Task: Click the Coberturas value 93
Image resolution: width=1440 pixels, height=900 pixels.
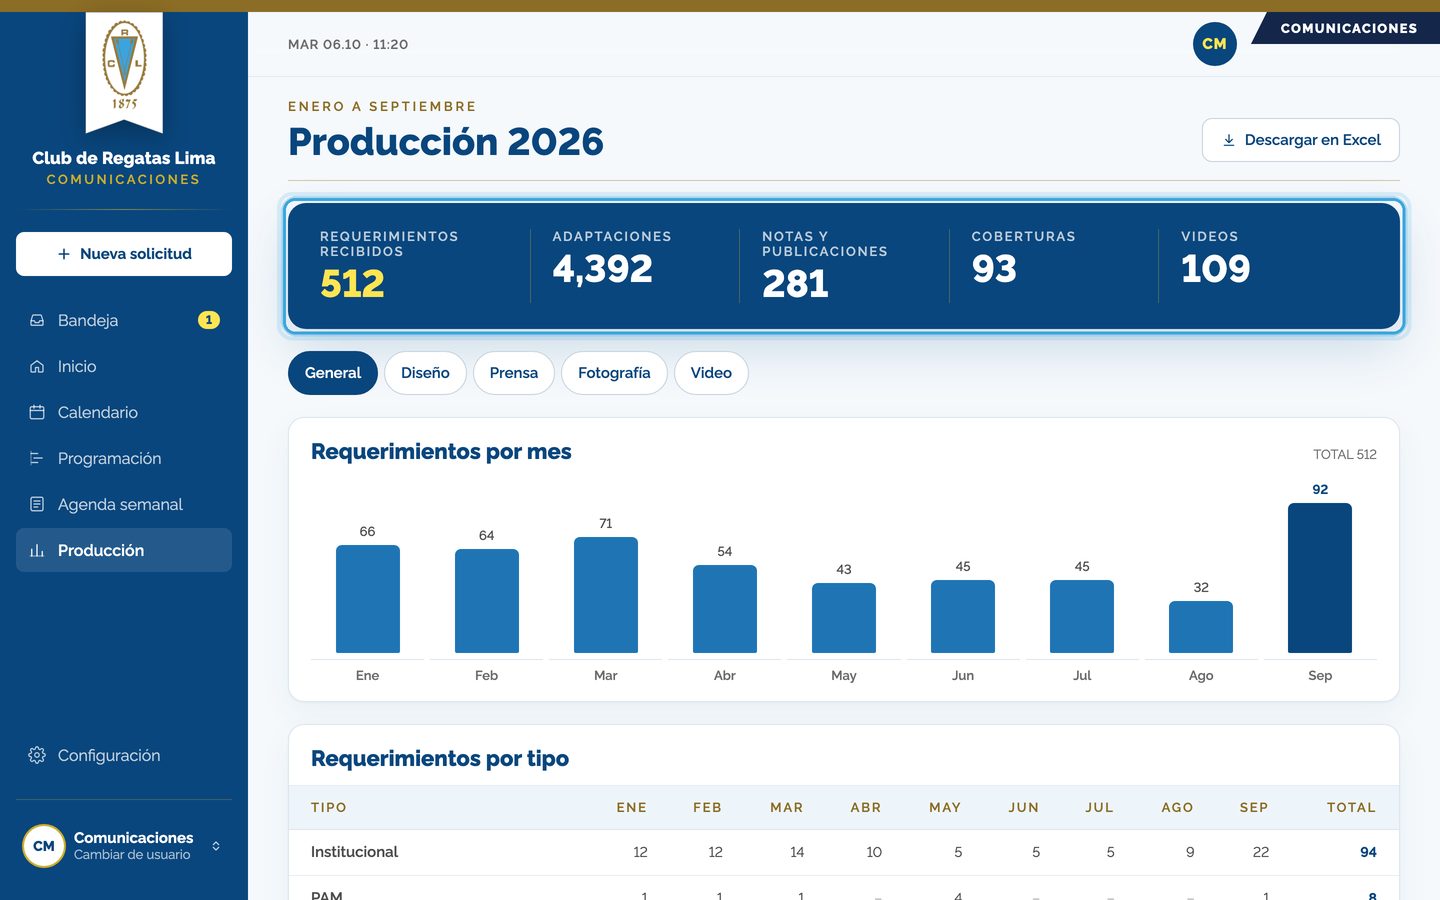Action: (x=994, y=269)
